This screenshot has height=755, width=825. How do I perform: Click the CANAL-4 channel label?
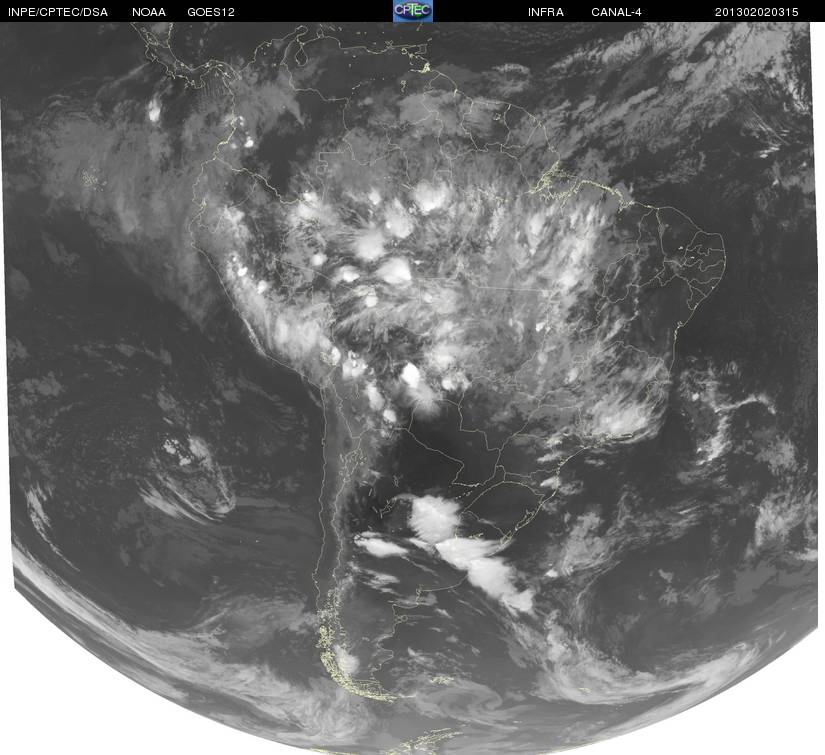(x=616, y=12)
